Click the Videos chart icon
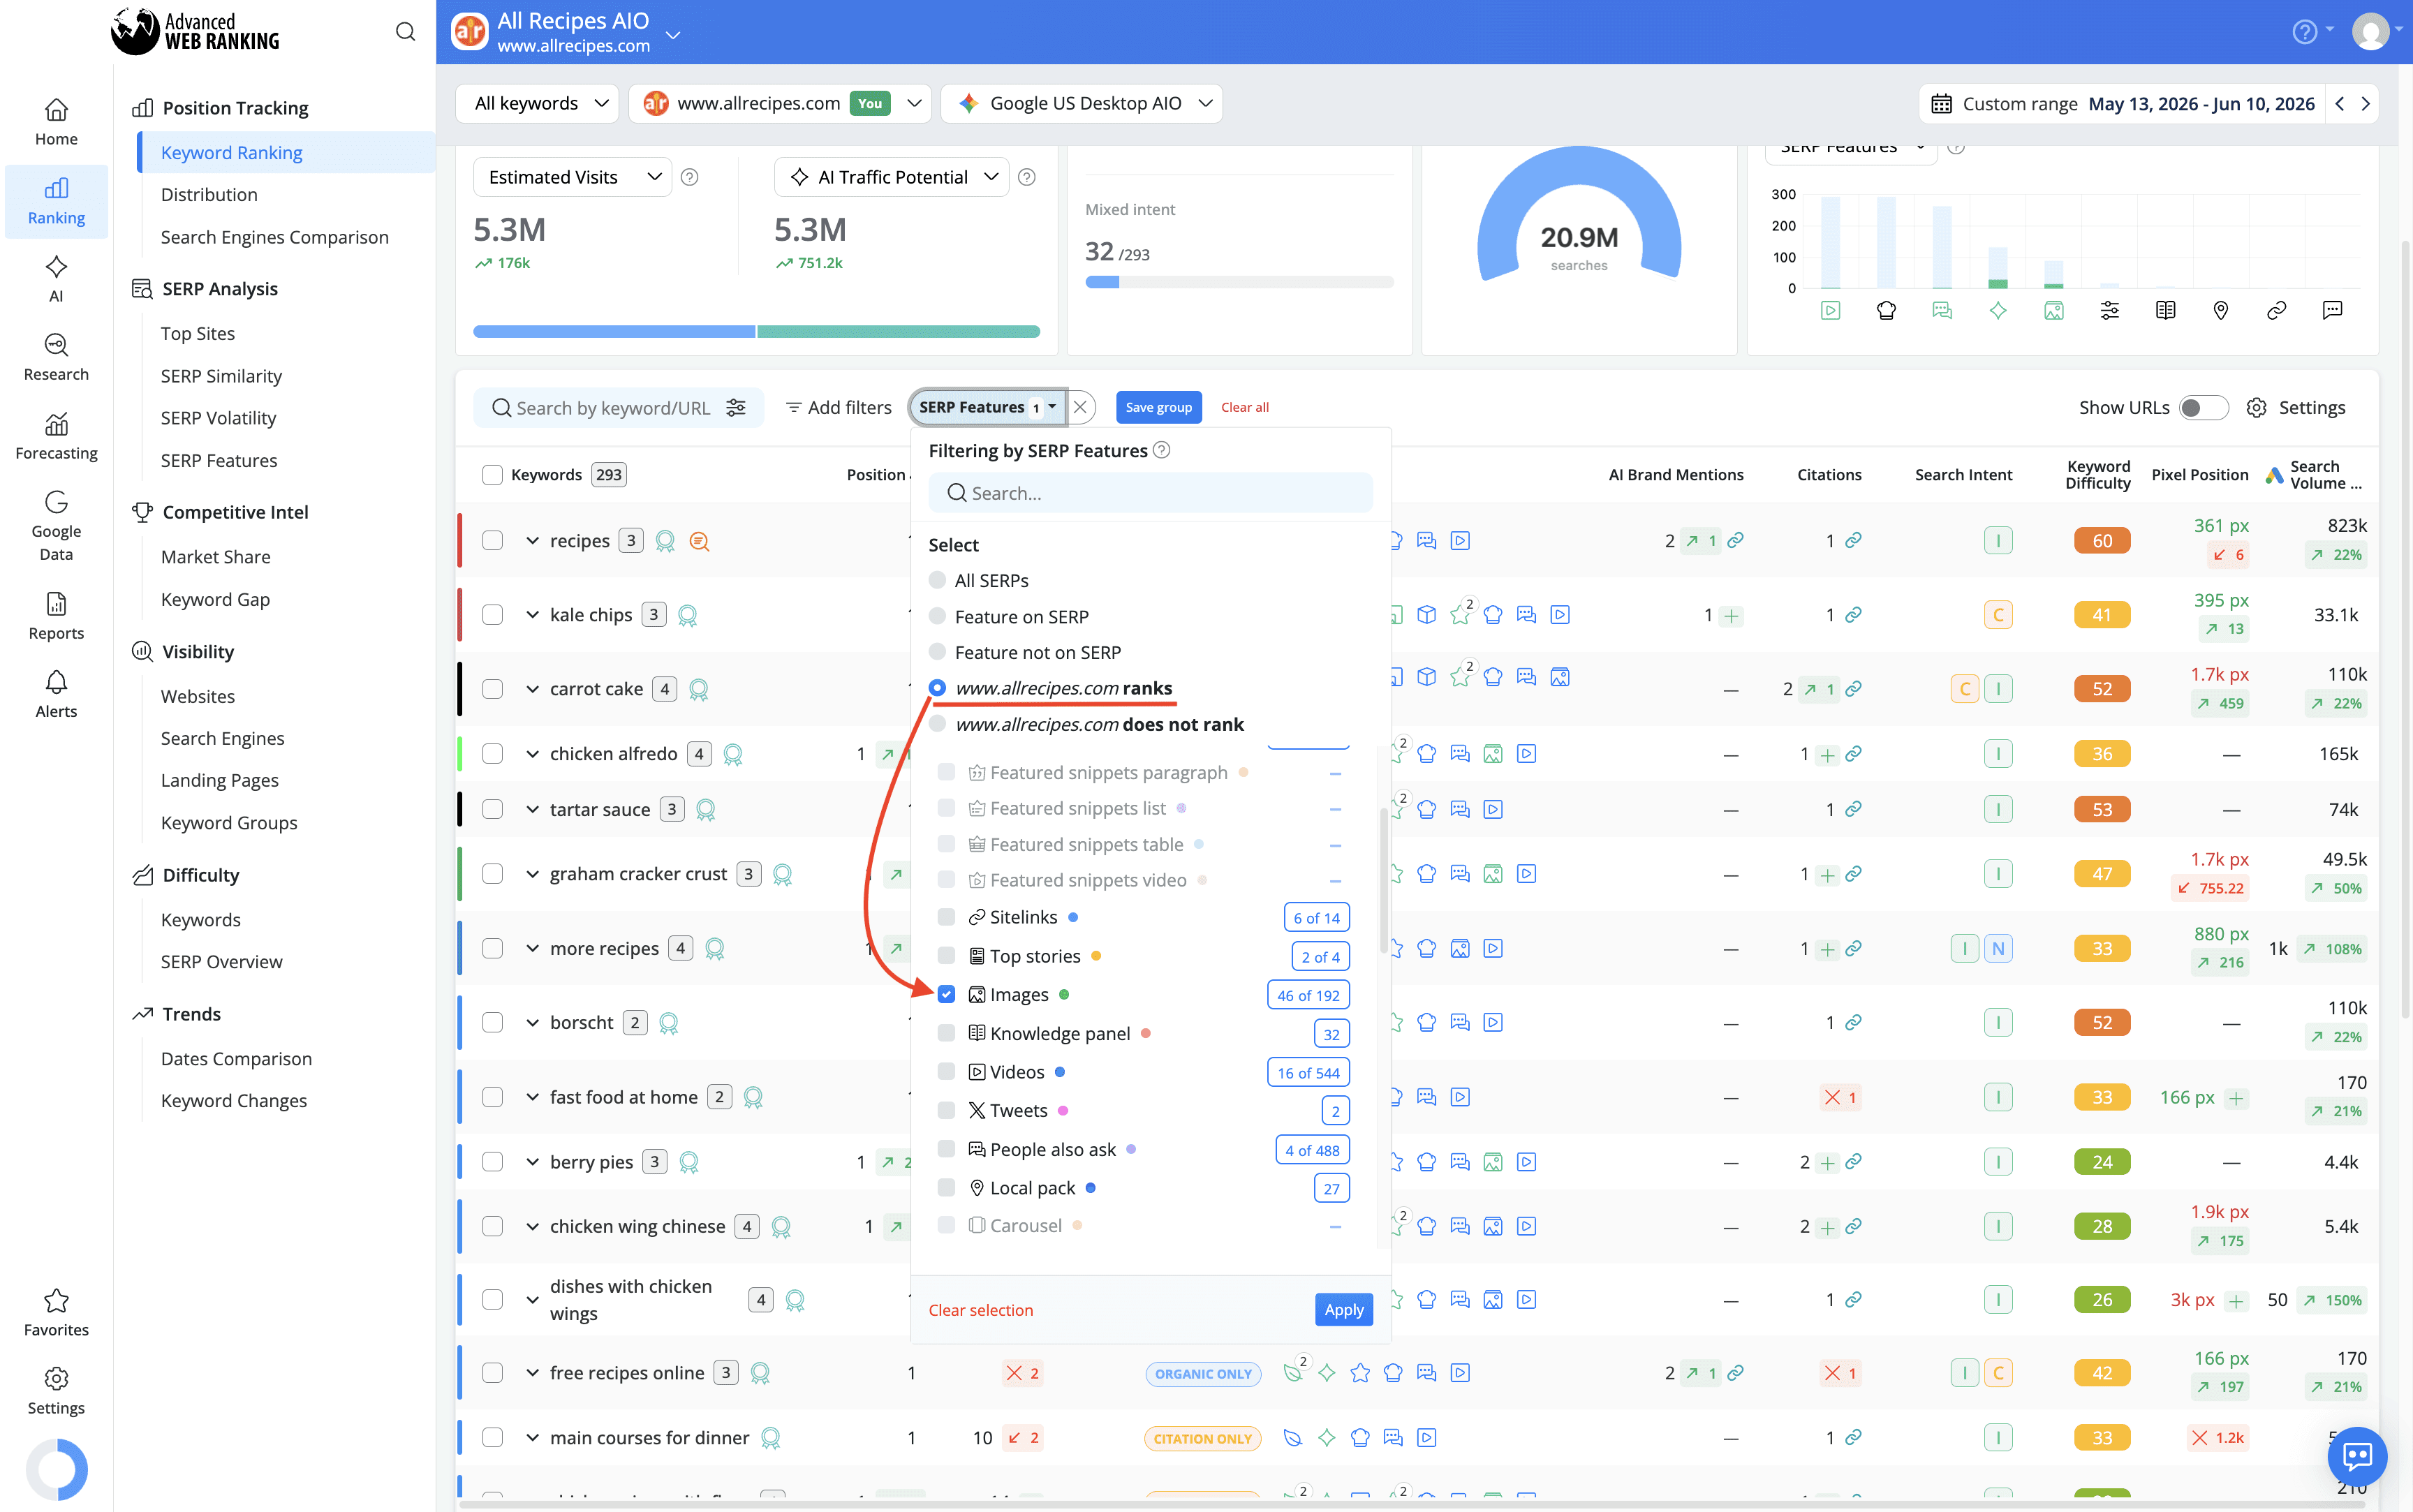Viewport: 2413px width, 1512px height. [x=1830, y=311]
